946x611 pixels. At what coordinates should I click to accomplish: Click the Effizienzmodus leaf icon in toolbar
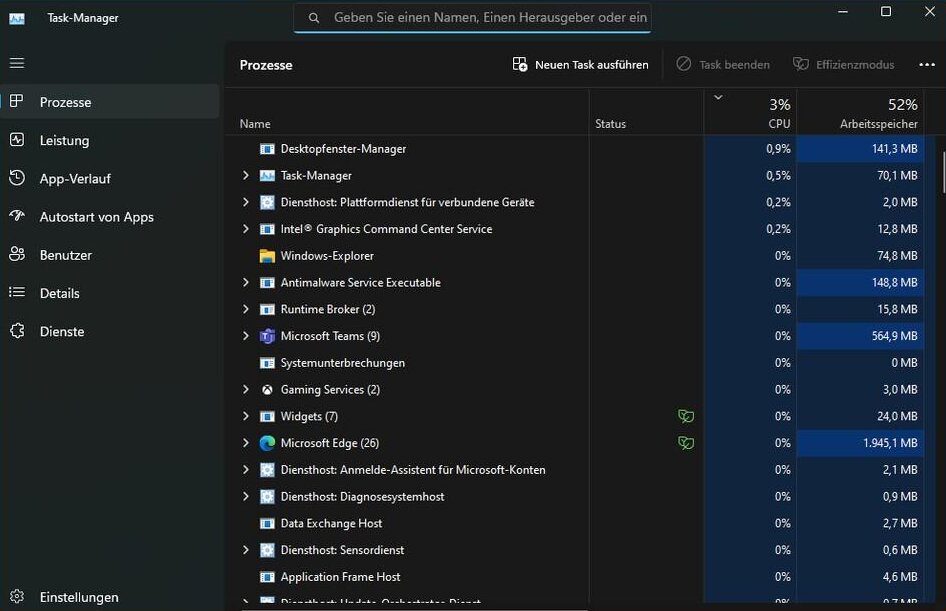click(x=801, y=64)
